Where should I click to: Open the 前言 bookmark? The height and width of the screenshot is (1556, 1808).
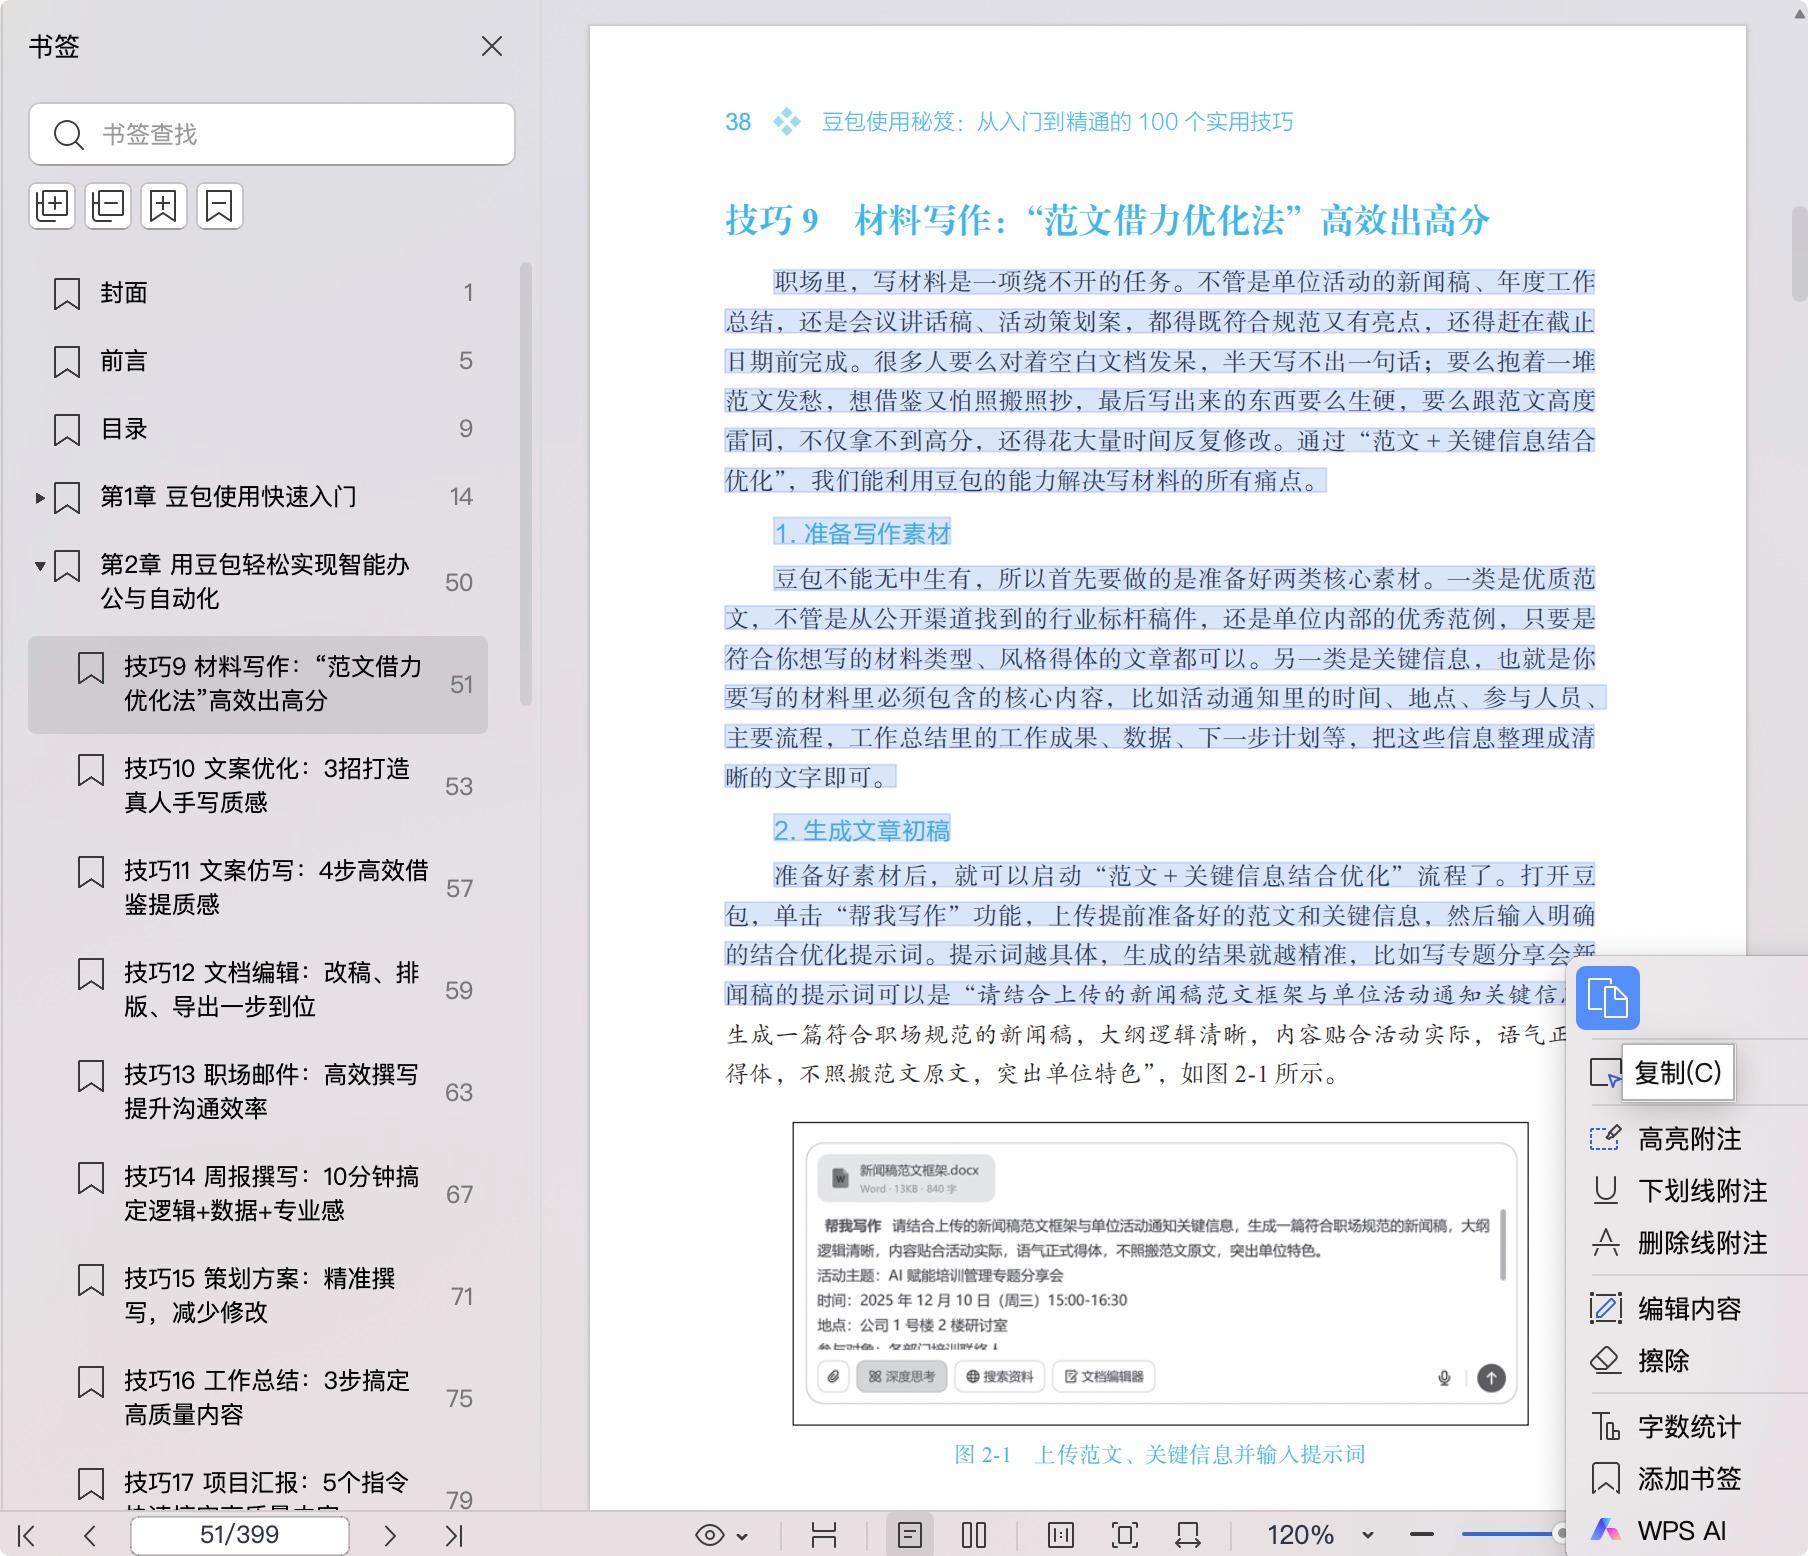coord(258,361)
